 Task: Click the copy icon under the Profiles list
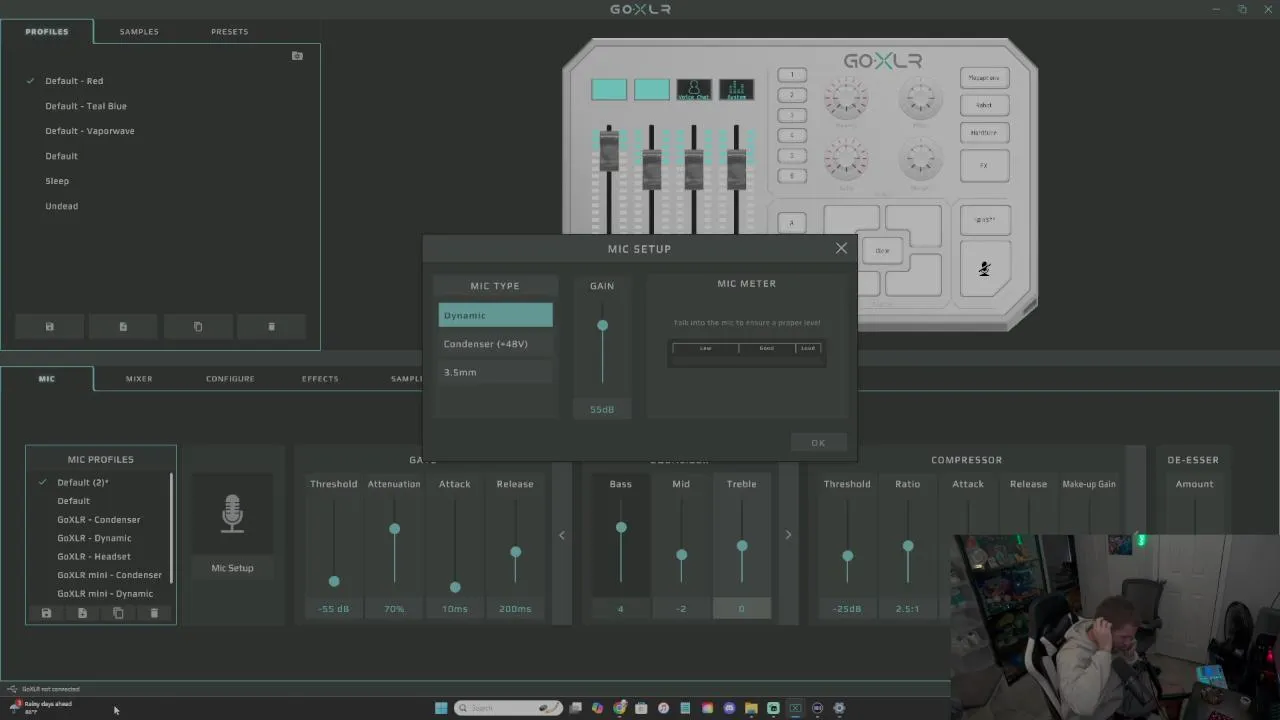point(197,327)
